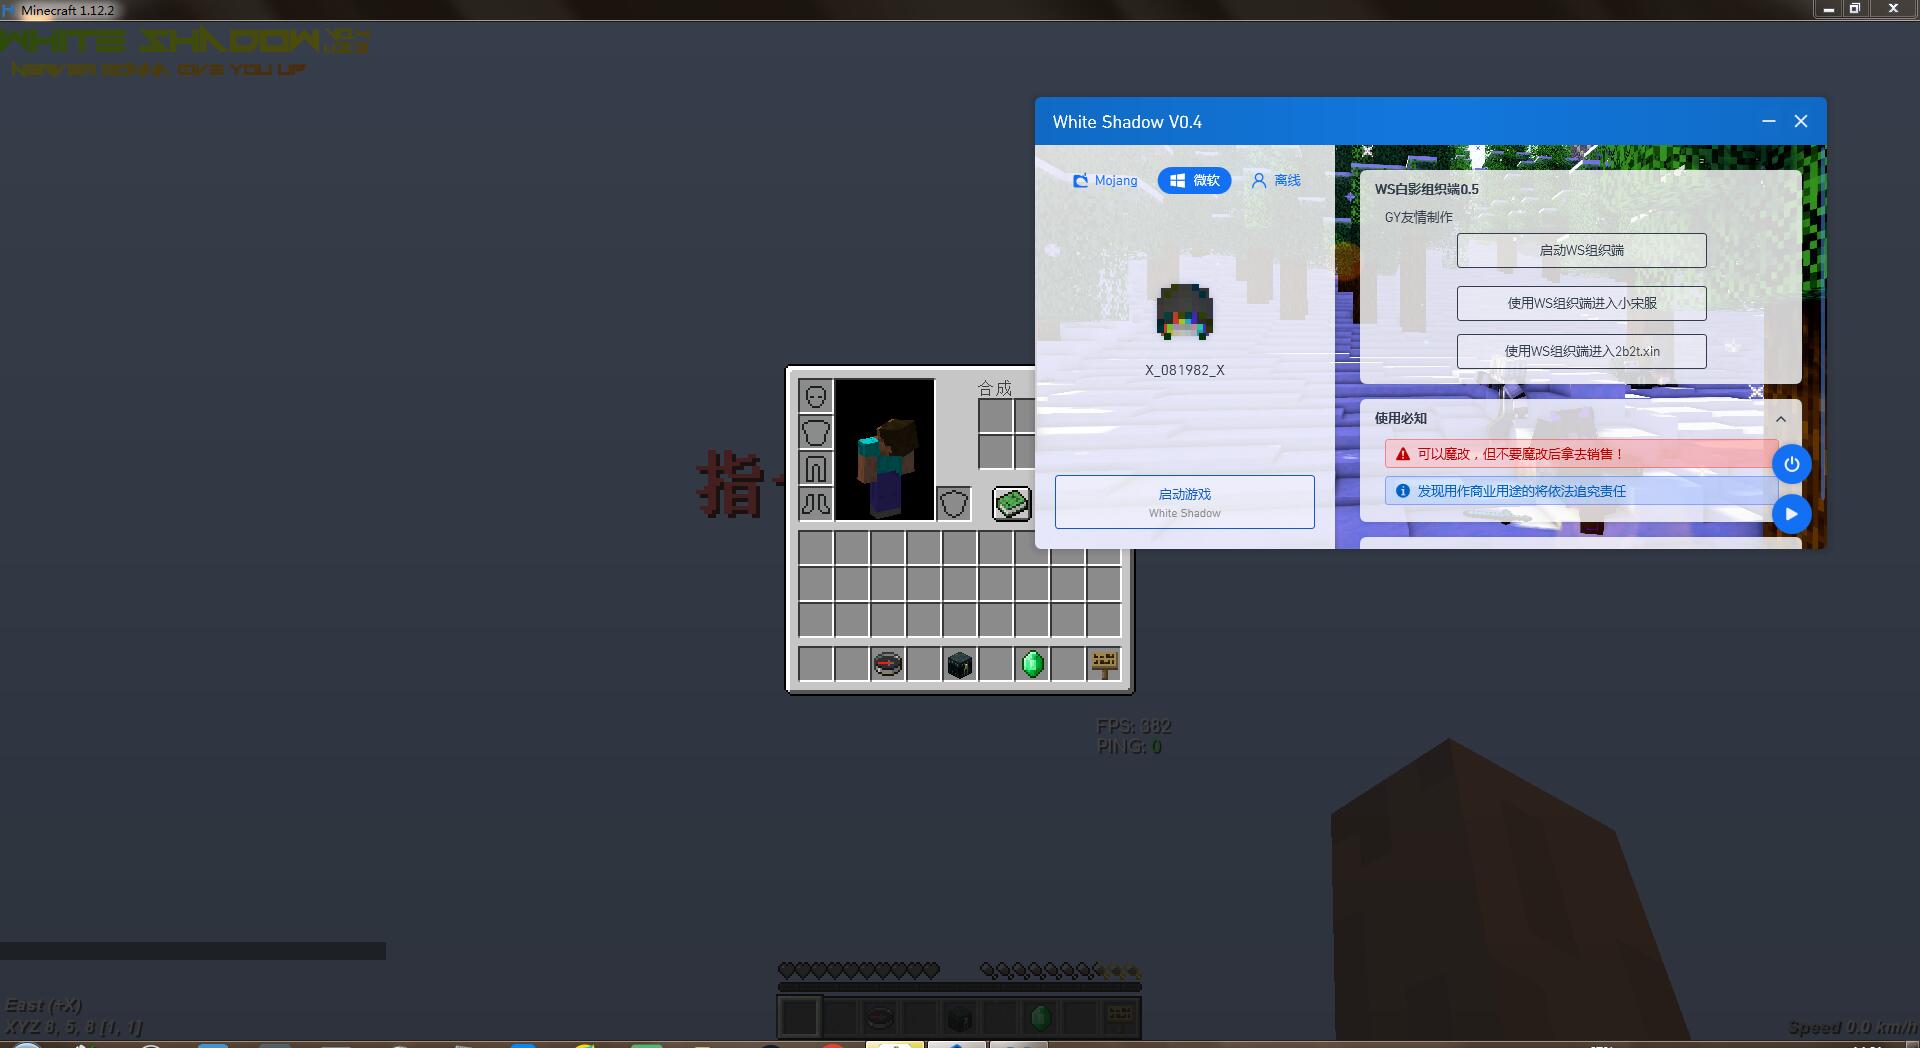
Task: Click the red warning notice 可以魔改
Action: (1581, 454)
